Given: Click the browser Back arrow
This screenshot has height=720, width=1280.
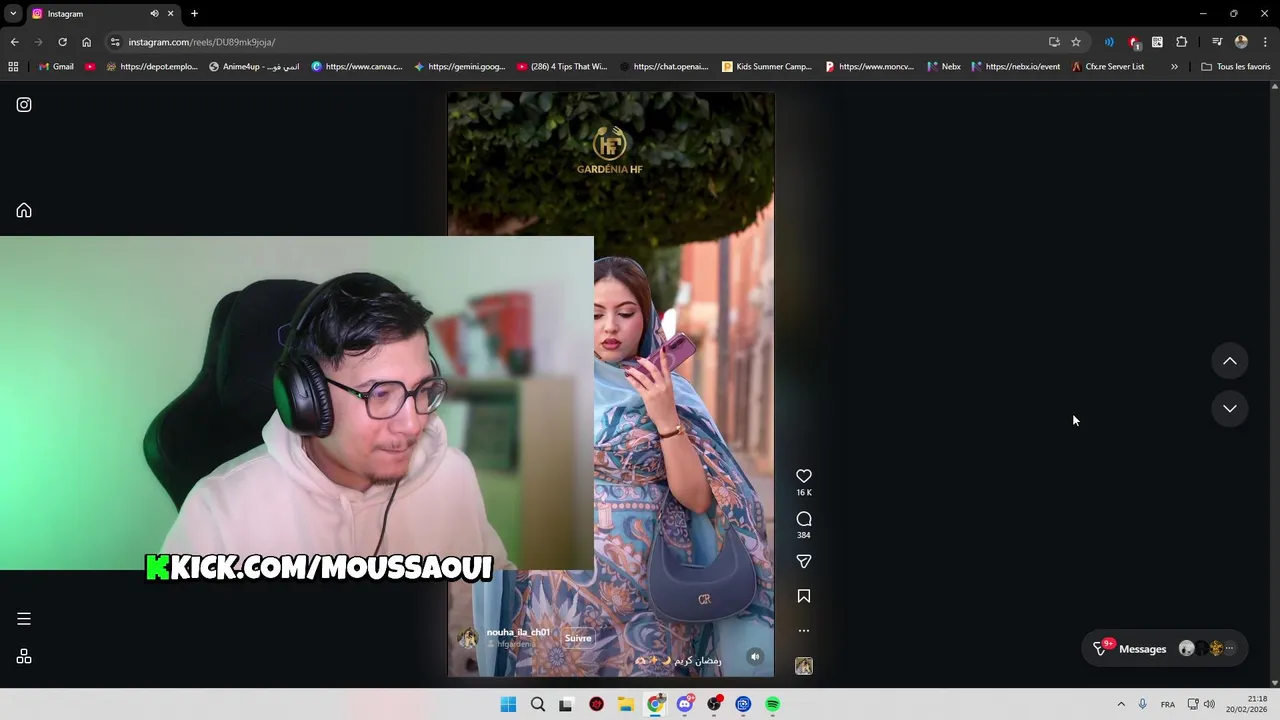Looking at the screenshot, I should pos(14,42).
